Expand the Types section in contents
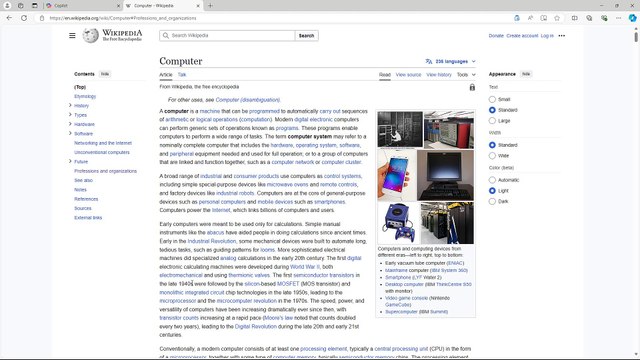 coord(70,115)
